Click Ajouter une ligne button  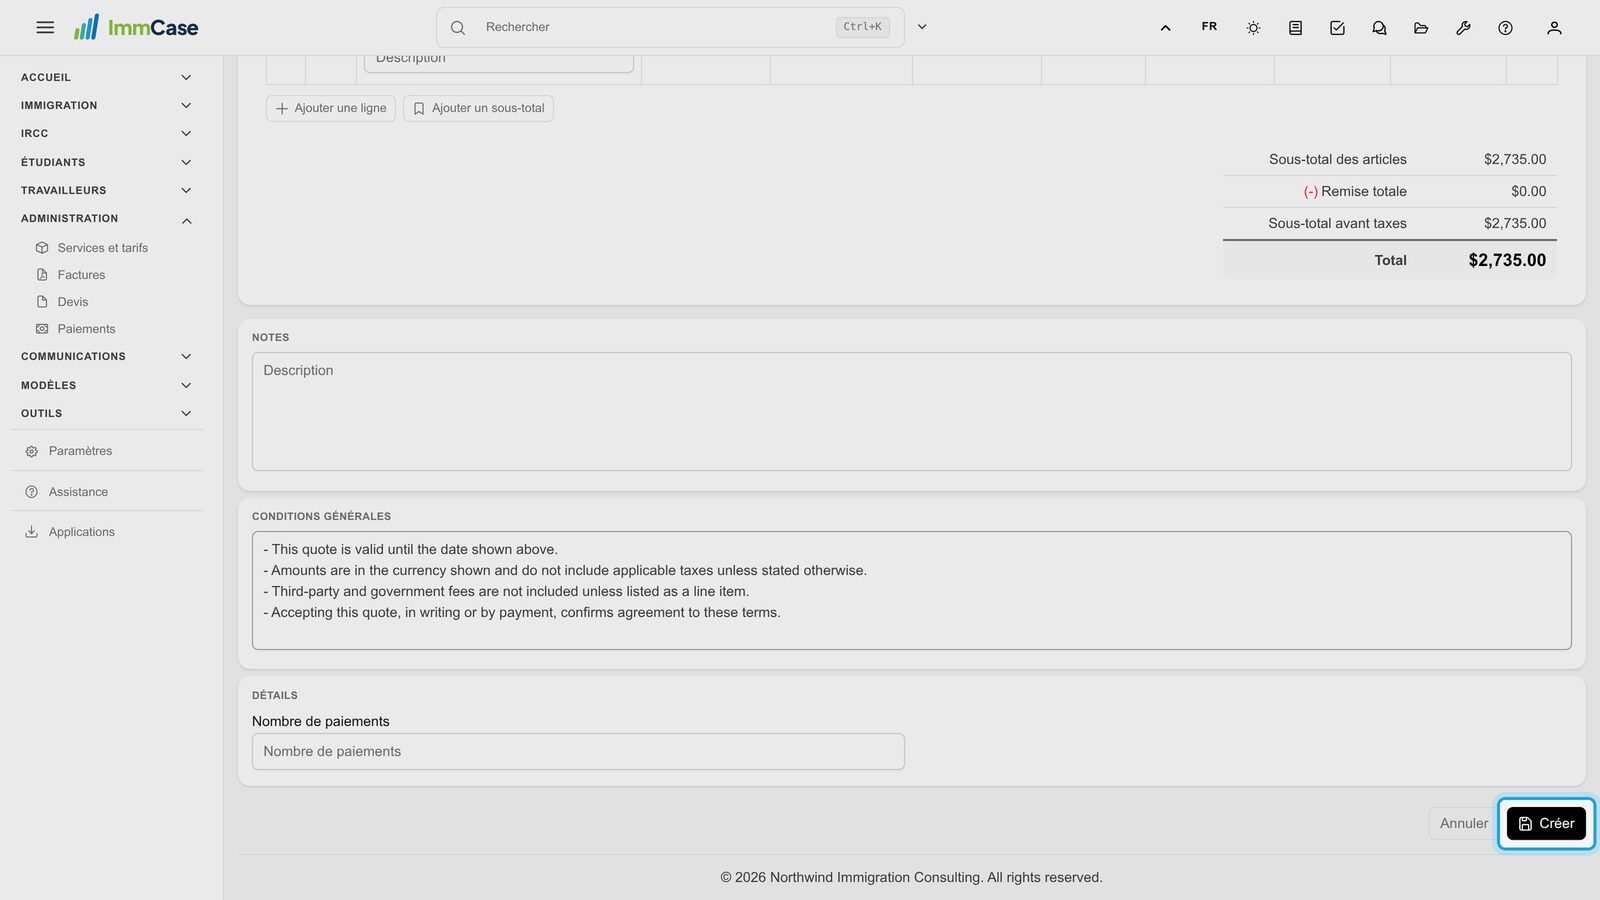(331, 108)
